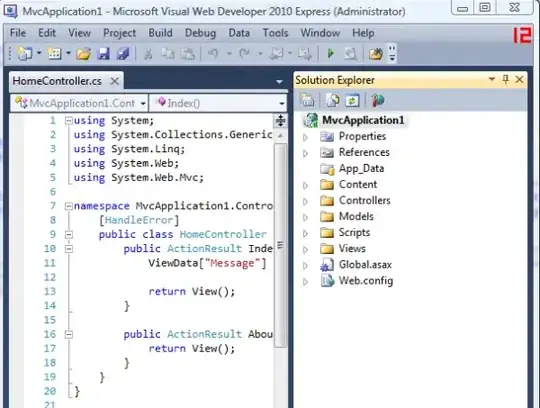540x408 pixels.
Task: Toggle auto-hide pin on Solution Explorer
Action: pyautogui.click(x=505, y=80)
